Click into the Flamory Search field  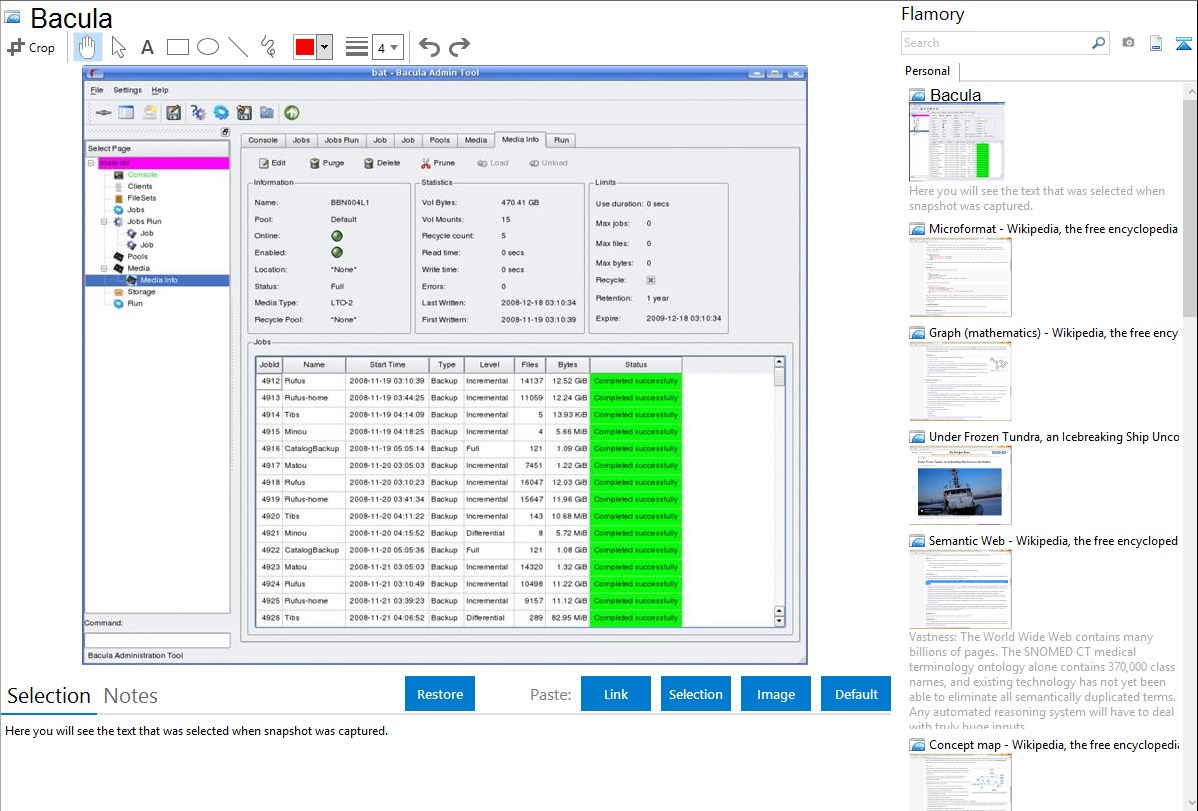[996, 43]
